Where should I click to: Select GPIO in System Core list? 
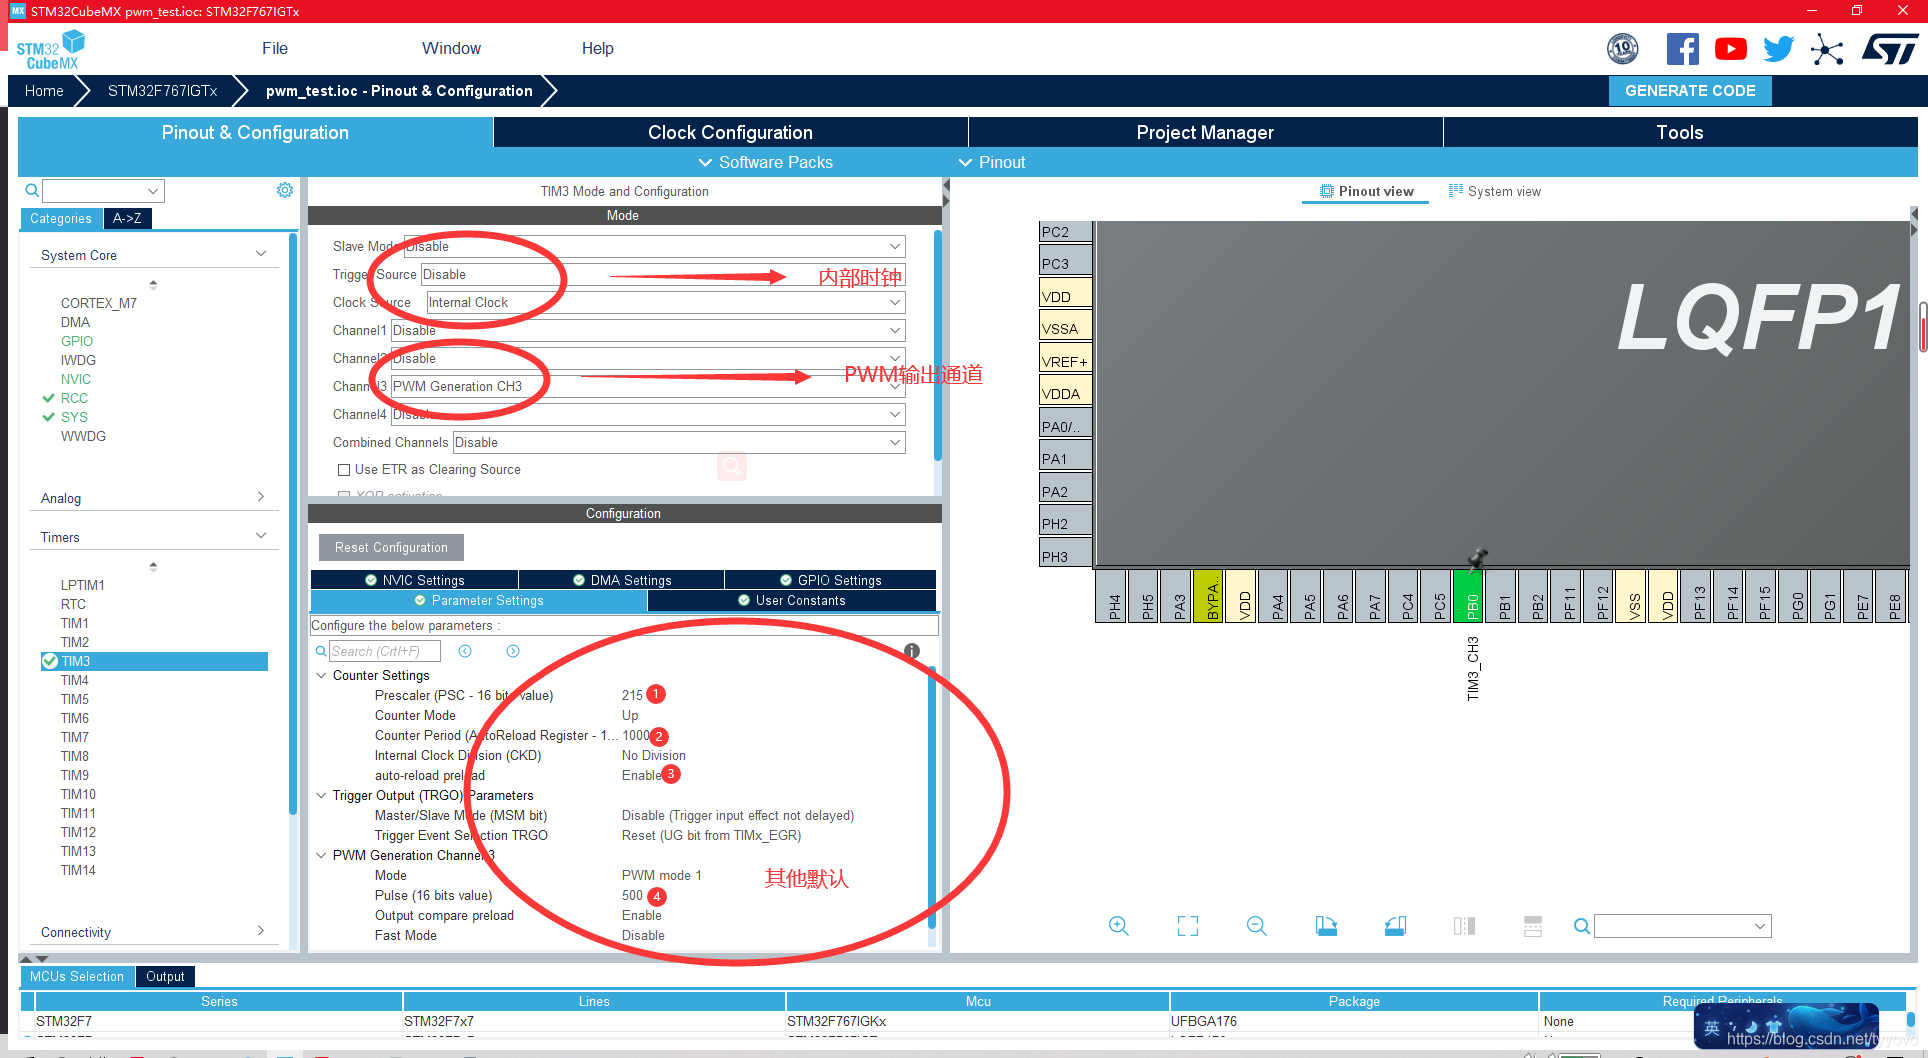click(77, 341)
